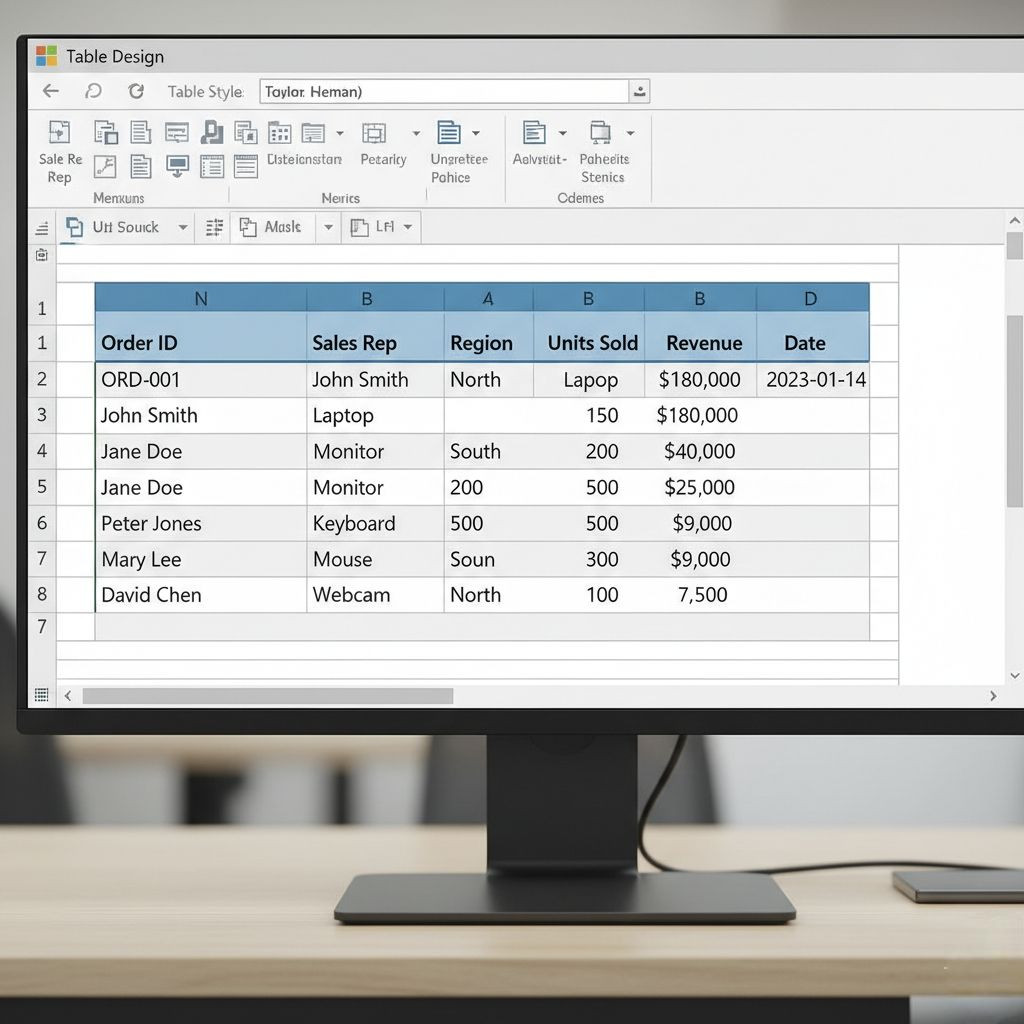Select the Revenue column header cell

pos(703,343)
